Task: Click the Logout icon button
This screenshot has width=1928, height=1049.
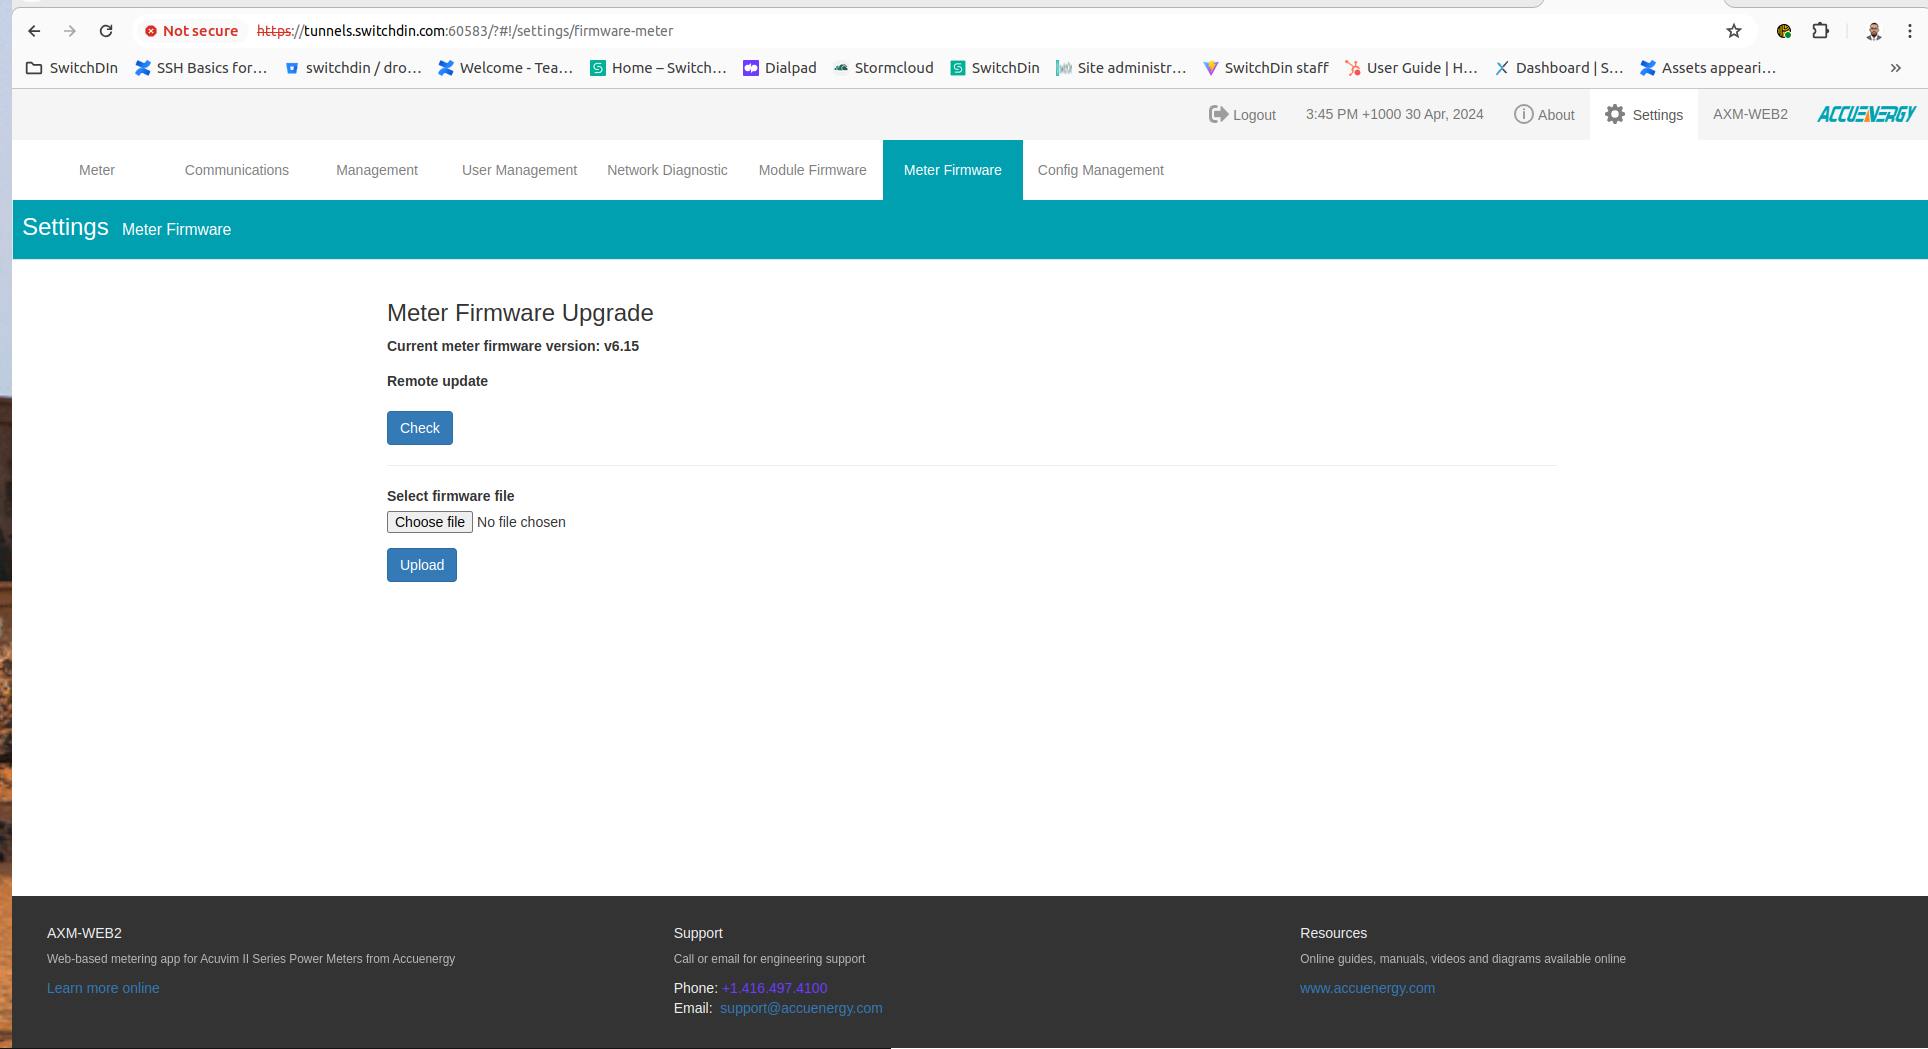Action: click(x=1242, y=114)
